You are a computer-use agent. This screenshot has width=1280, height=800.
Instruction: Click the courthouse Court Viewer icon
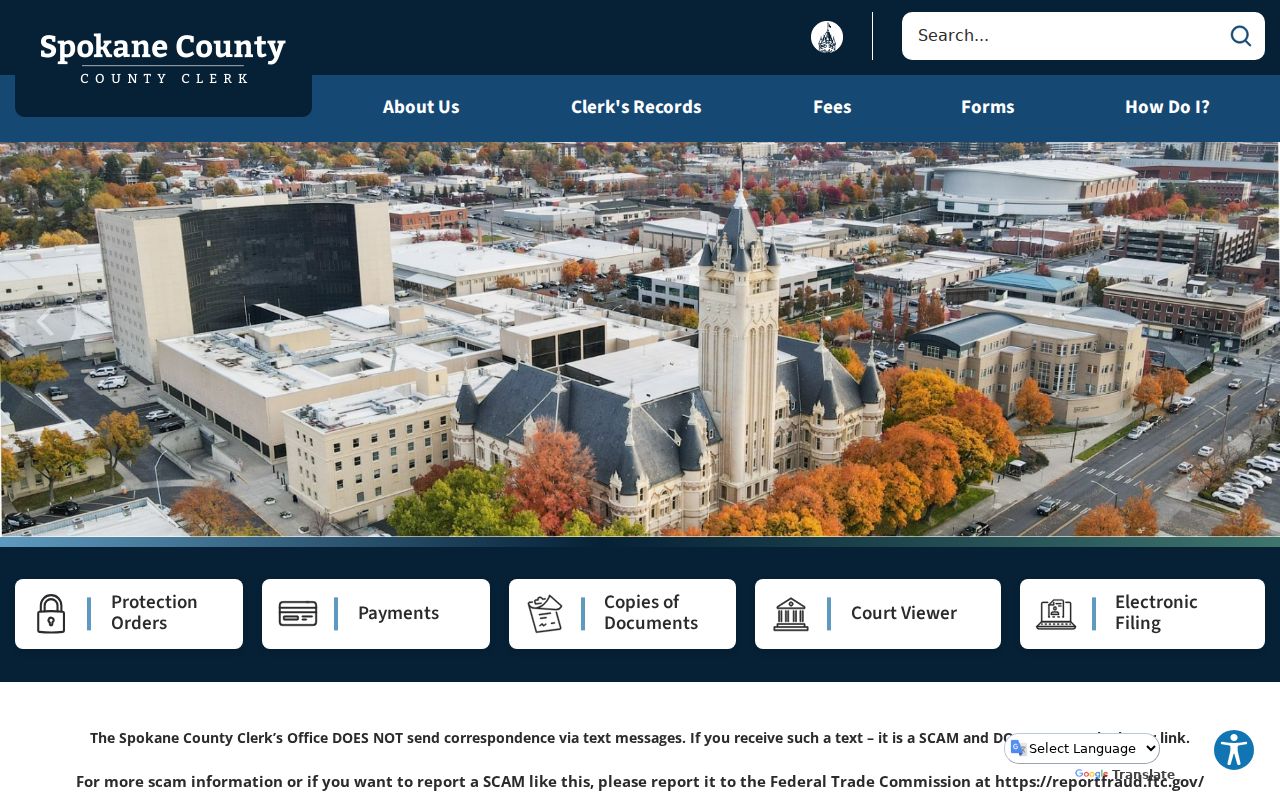[791, 614]
